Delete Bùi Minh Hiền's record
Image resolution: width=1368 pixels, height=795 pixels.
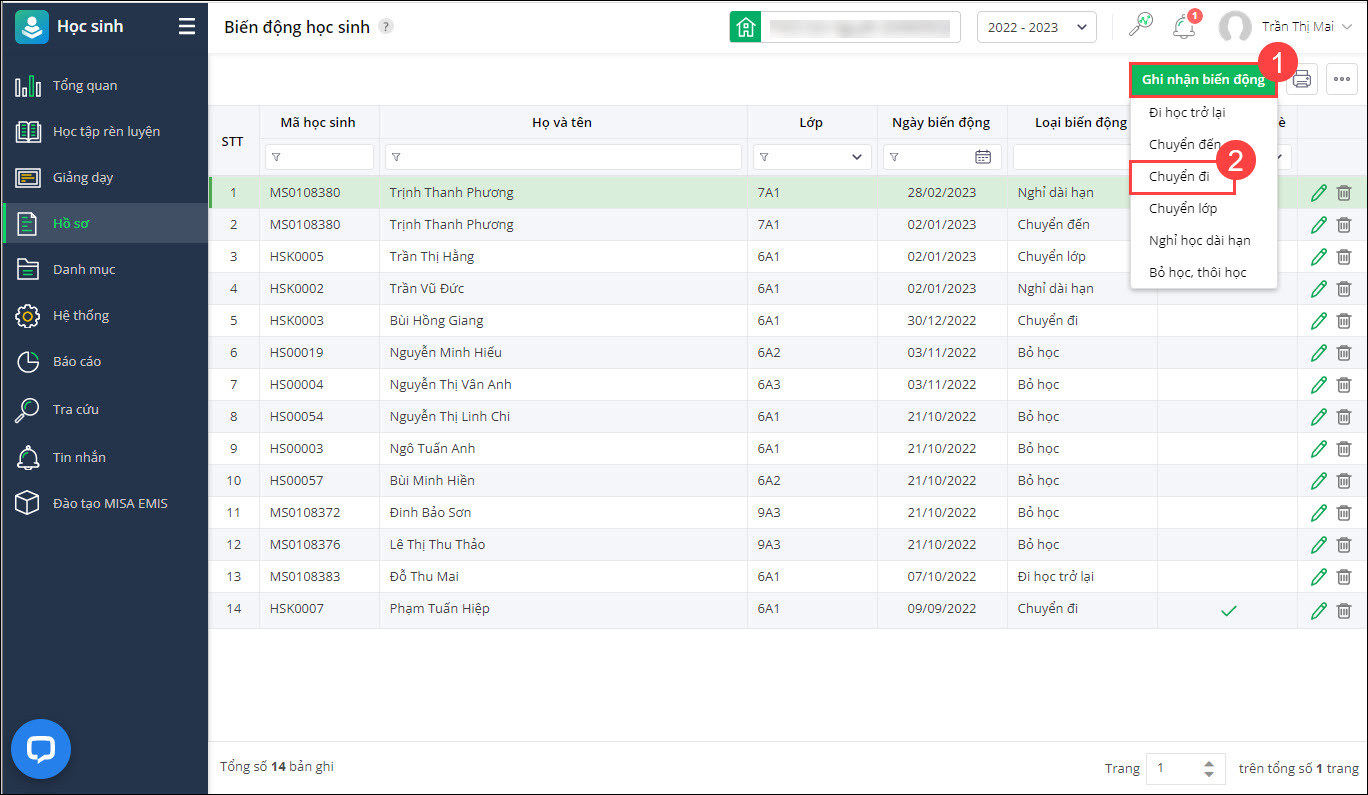(1344, 481)
